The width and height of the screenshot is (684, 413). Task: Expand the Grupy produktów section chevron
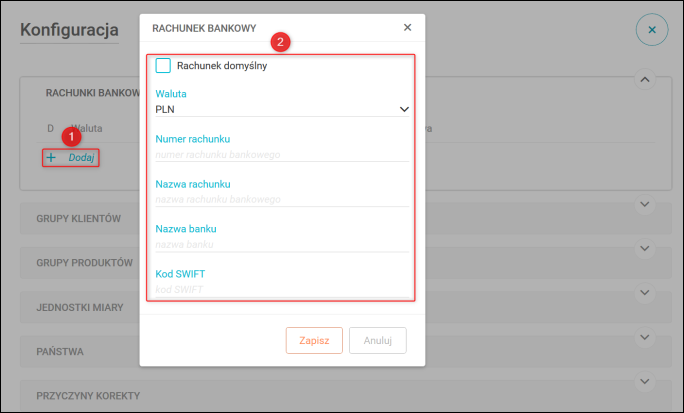[645, 249]
